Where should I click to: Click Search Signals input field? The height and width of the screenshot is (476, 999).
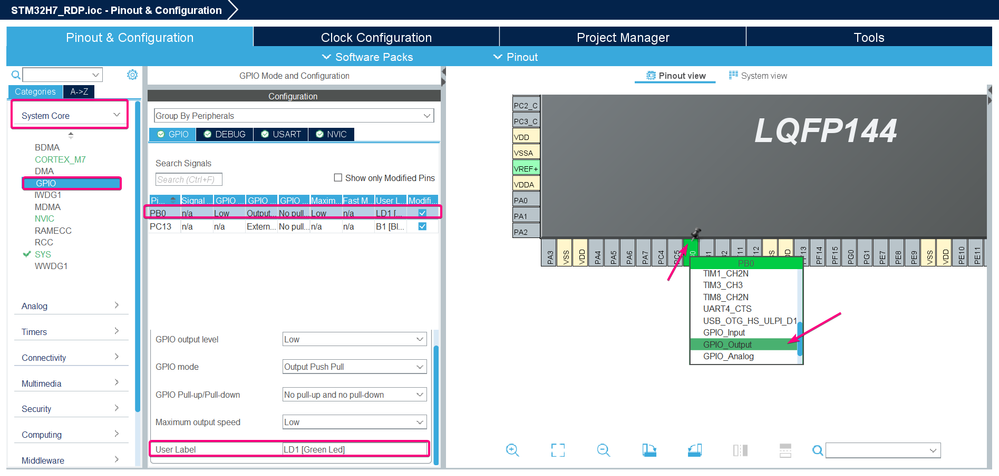point(189,180)
